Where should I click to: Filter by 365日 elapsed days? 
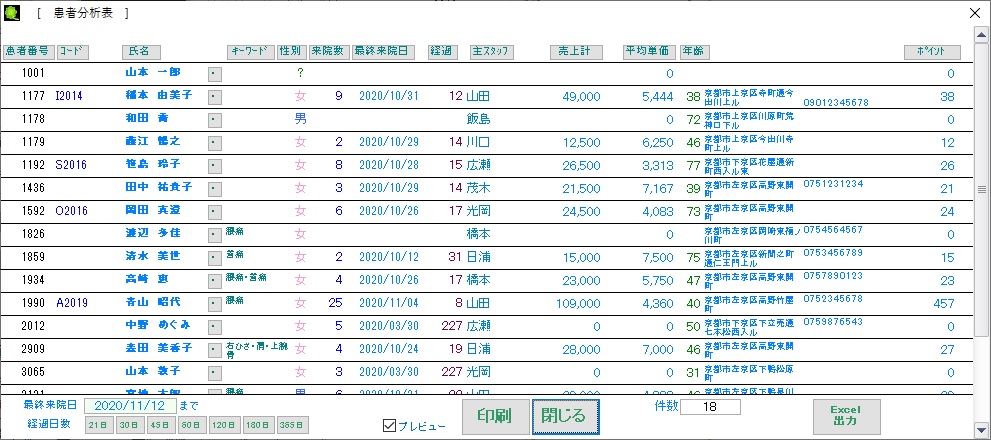pyautogui.click(x=293, y=425)
